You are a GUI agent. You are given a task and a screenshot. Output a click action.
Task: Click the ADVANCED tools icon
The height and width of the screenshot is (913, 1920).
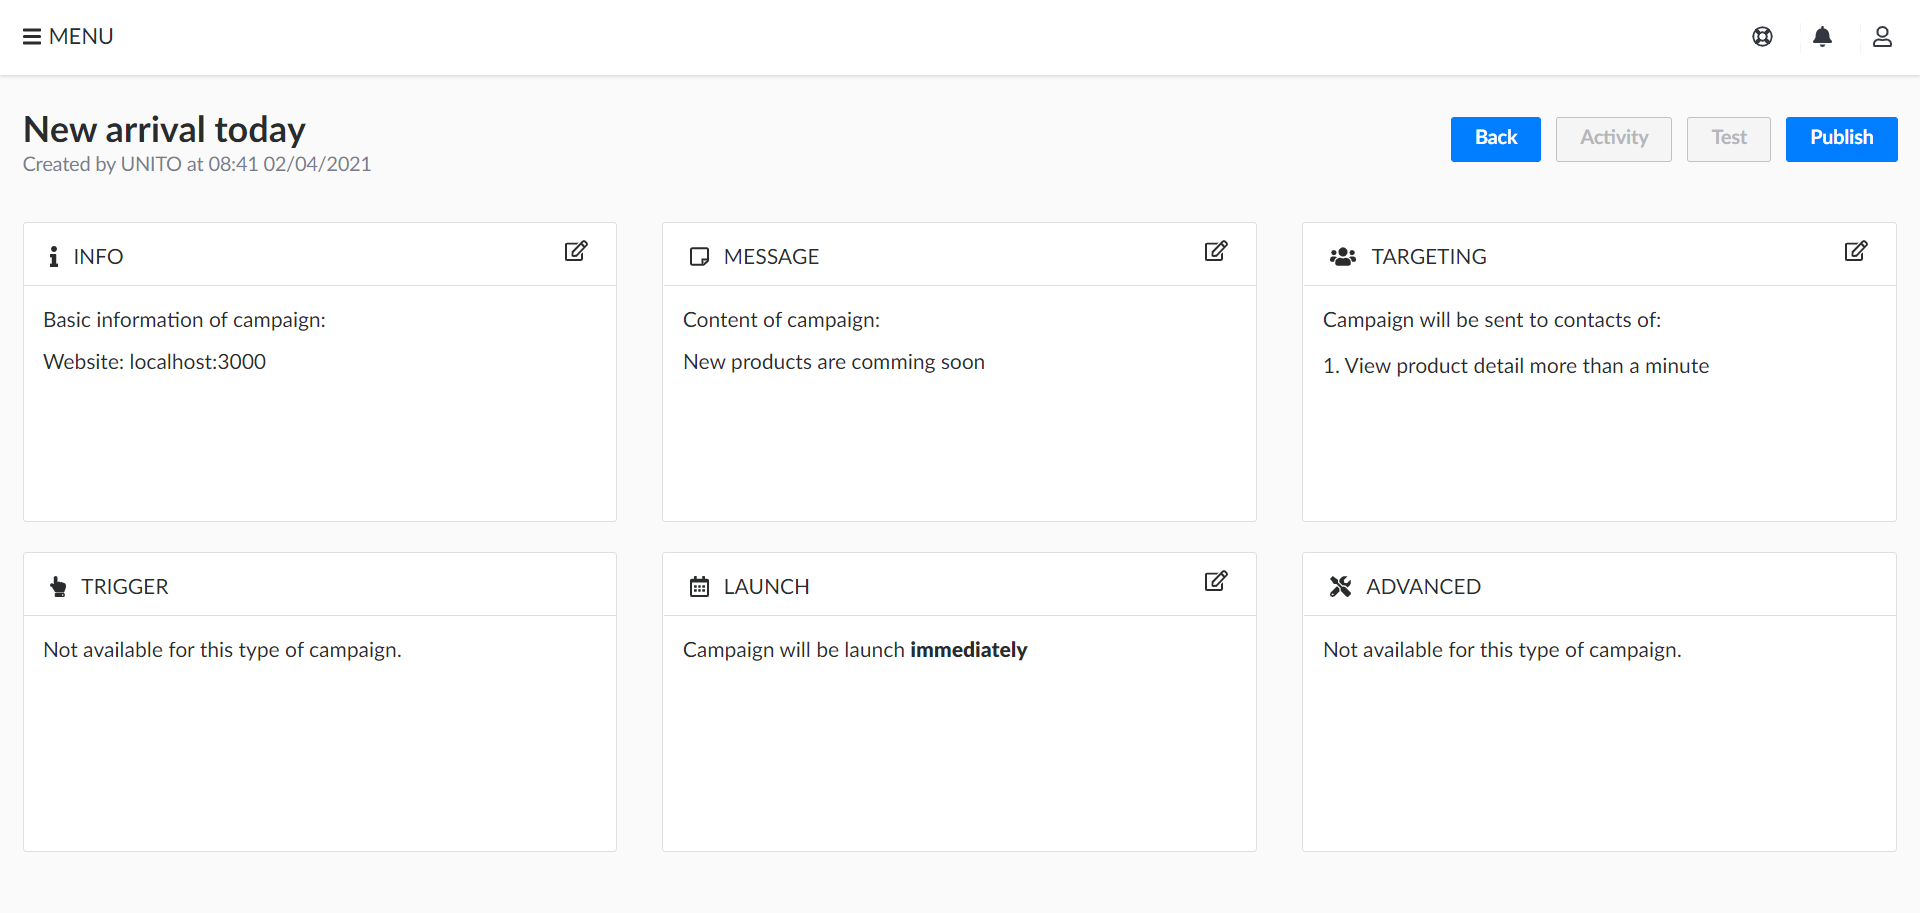click(1340, 587)
